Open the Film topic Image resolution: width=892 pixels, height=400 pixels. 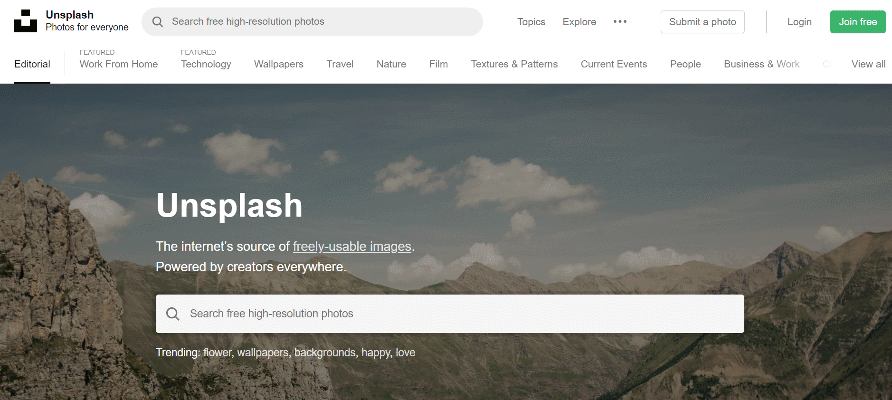click(439, 64)
